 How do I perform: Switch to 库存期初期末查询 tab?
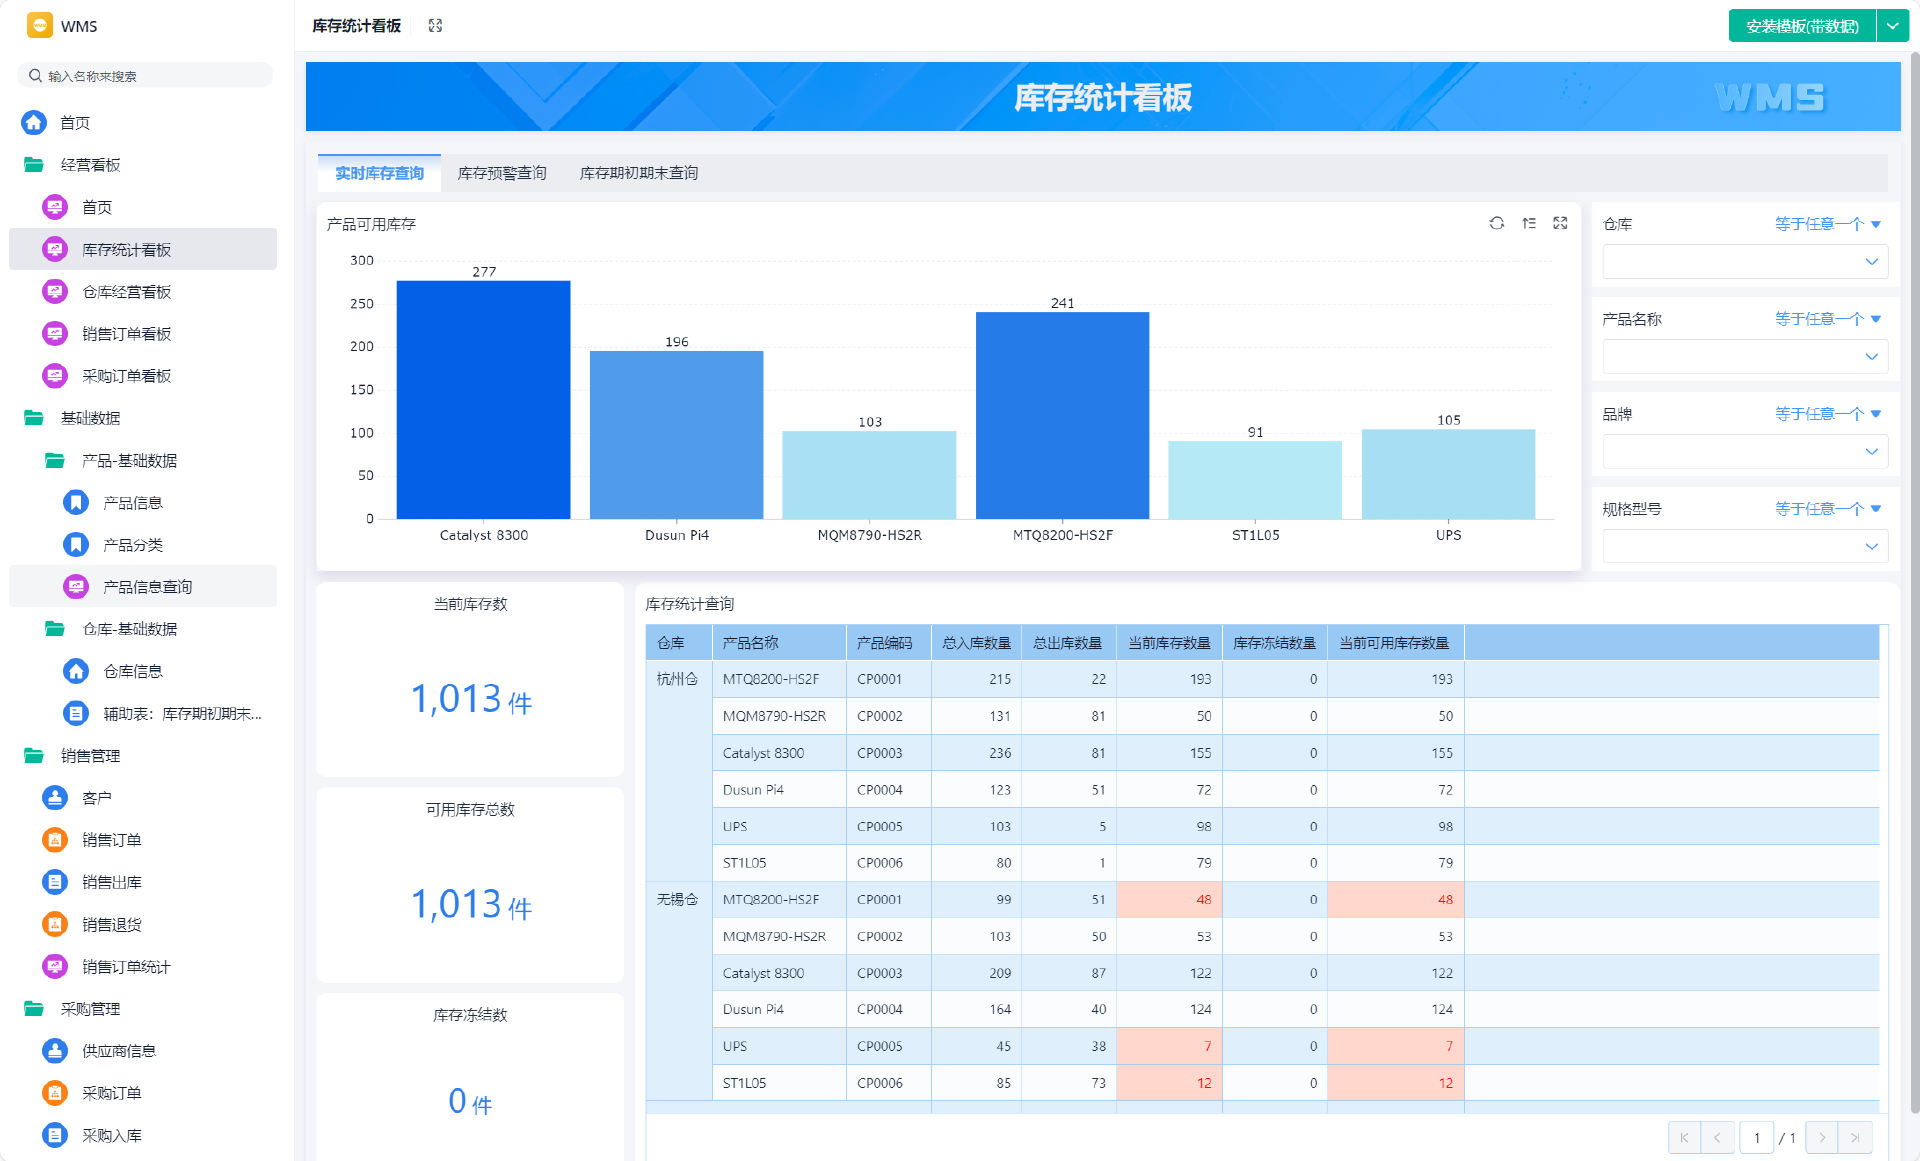[639, 173]
